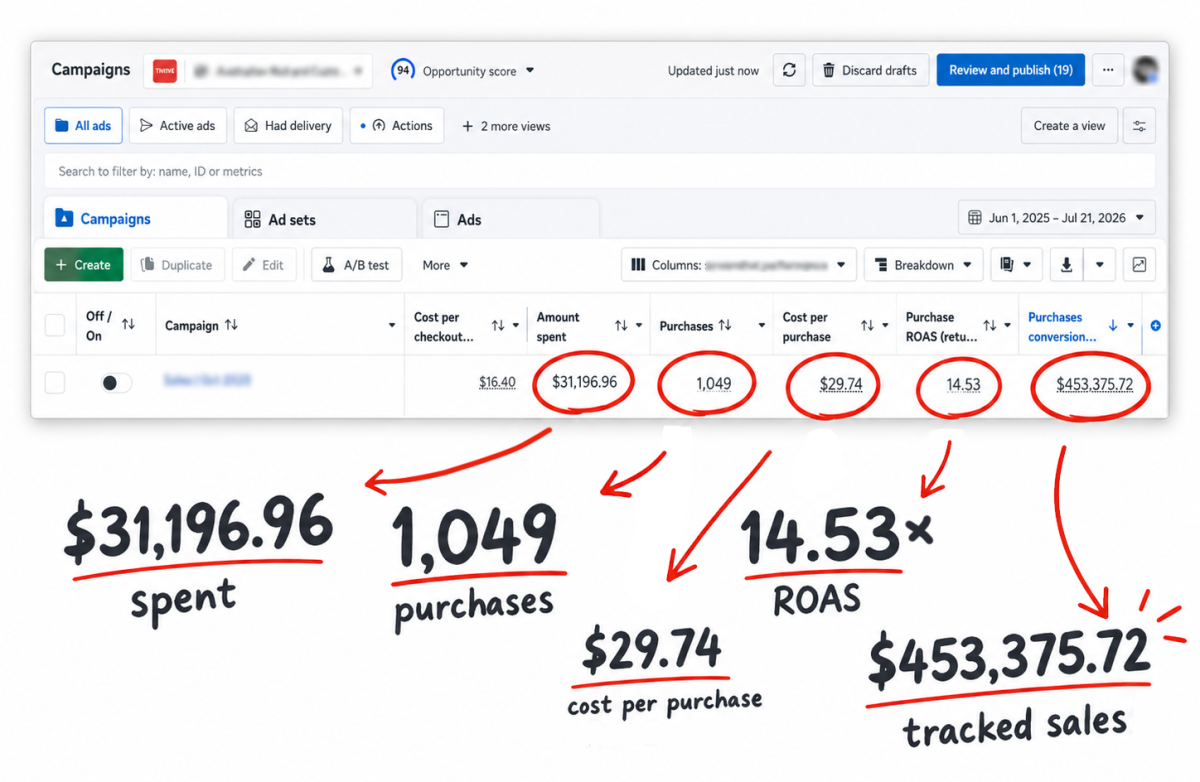Open the three-dot more options menu
The image size is (1200, 782).
tap(1107, 70)
